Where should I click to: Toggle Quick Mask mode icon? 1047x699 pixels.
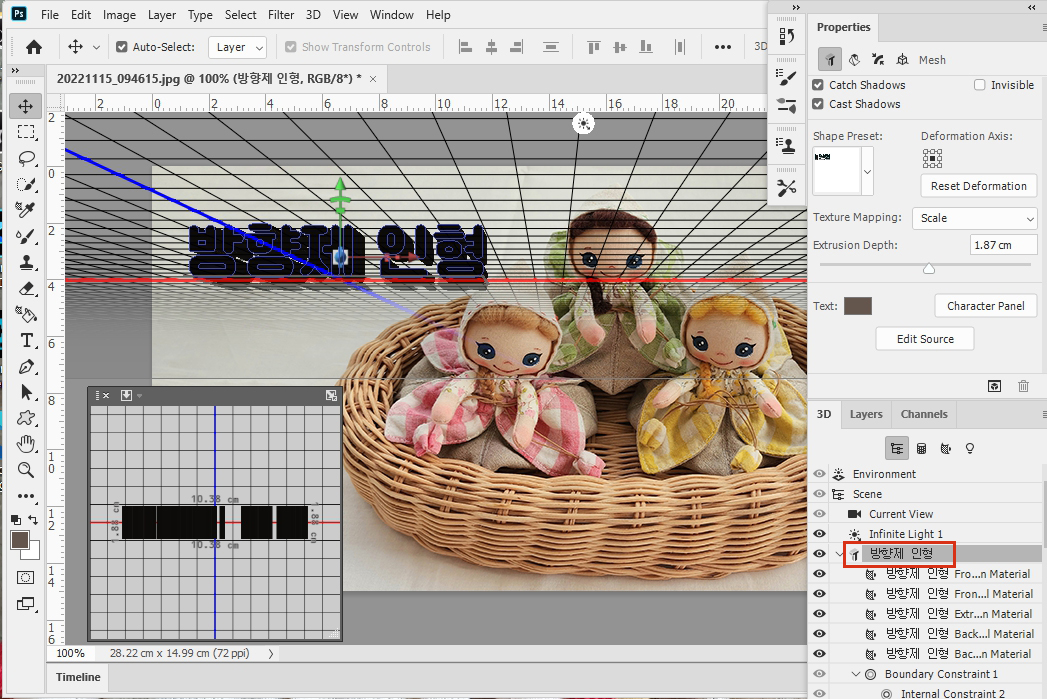pos(25,577)
